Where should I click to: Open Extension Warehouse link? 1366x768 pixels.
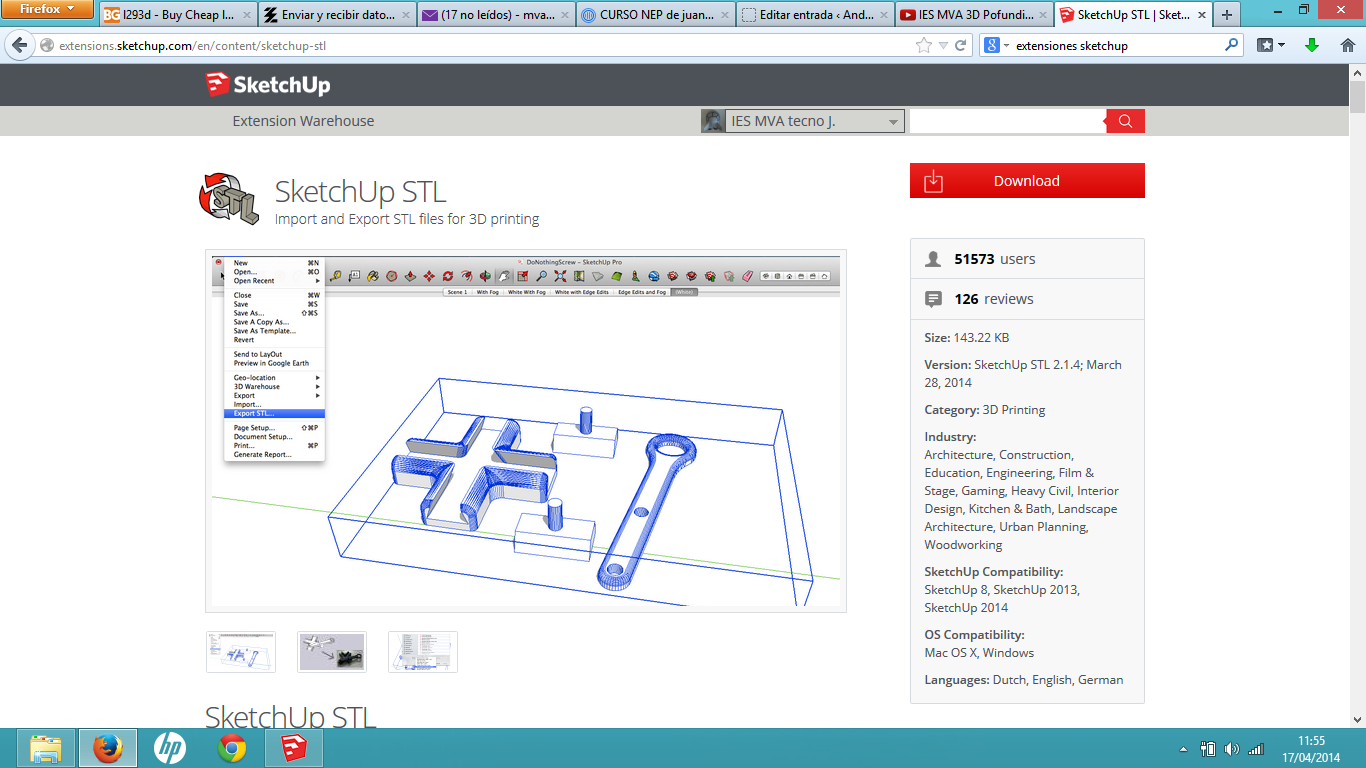(303, 121)
